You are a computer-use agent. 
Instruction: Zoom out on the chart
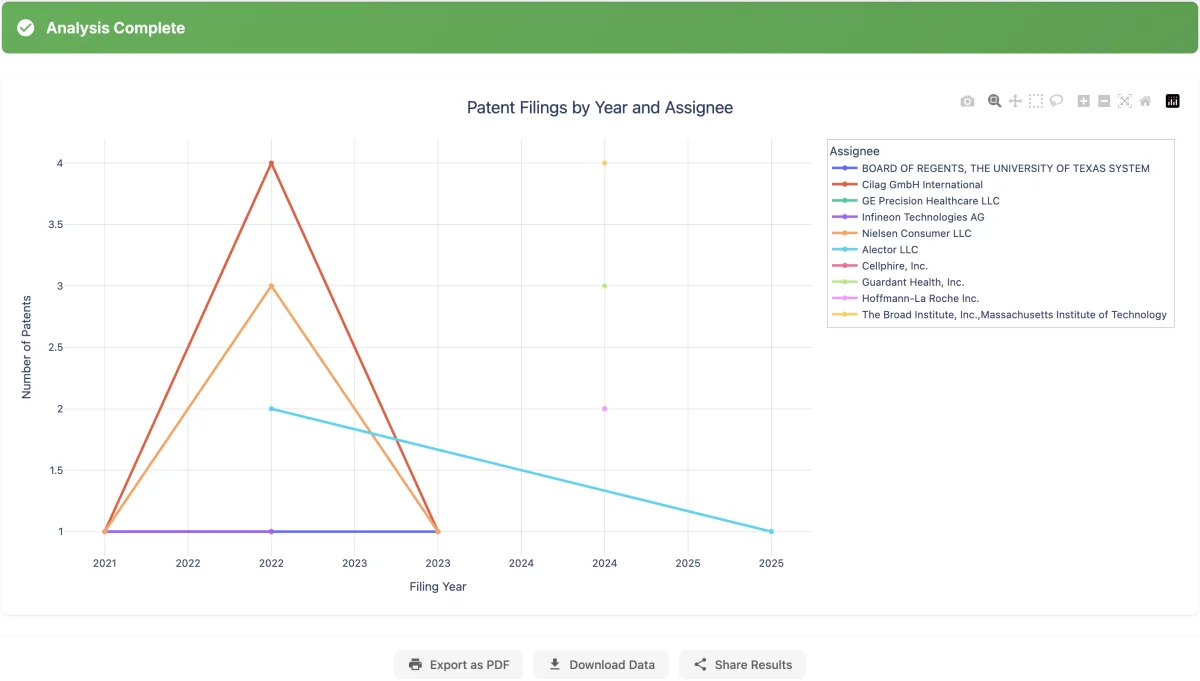1104,101
